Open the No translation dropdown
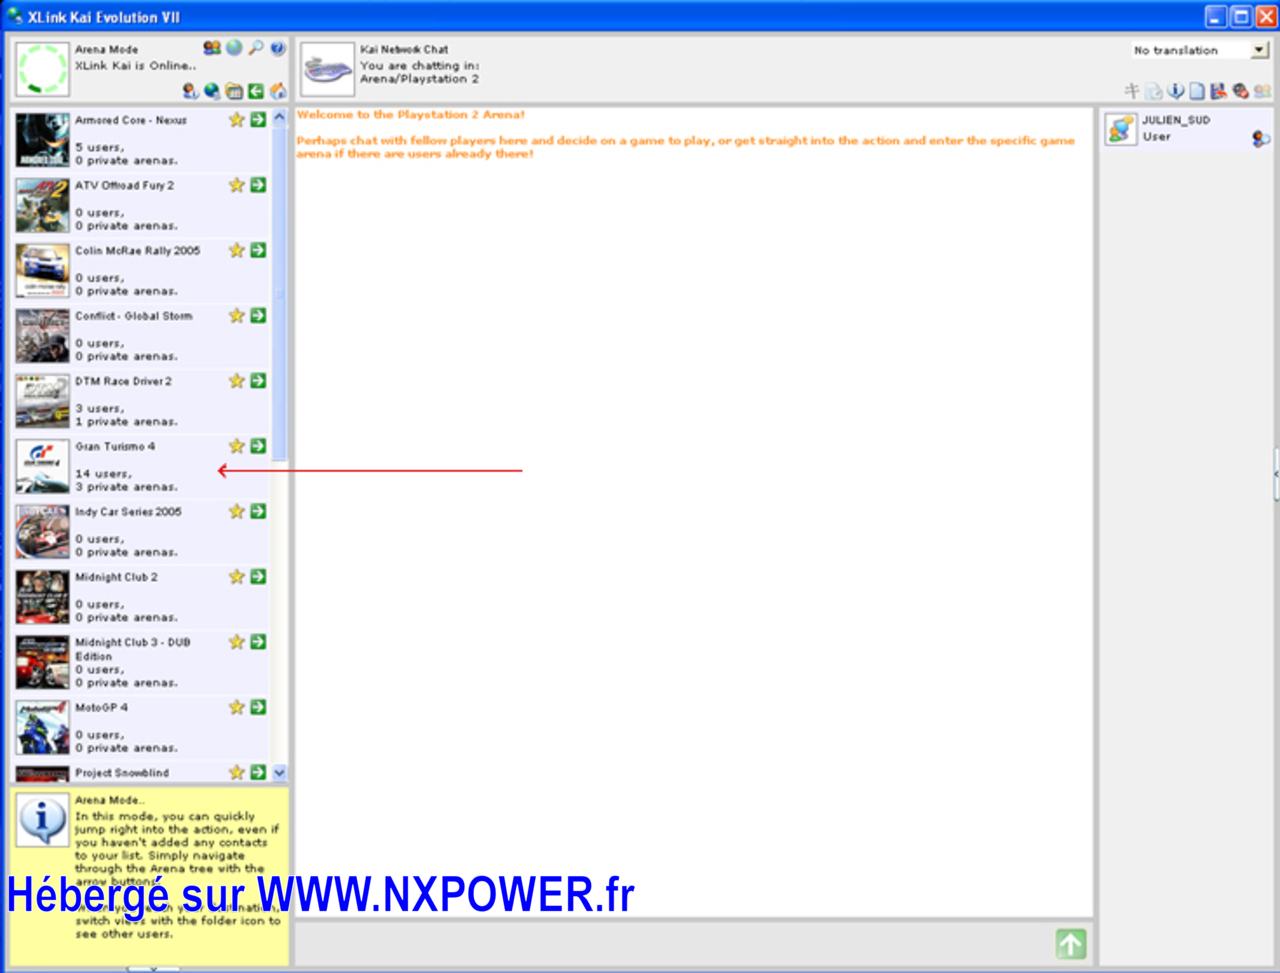This screenshot has height=973, width=1280. [1200, 50]
